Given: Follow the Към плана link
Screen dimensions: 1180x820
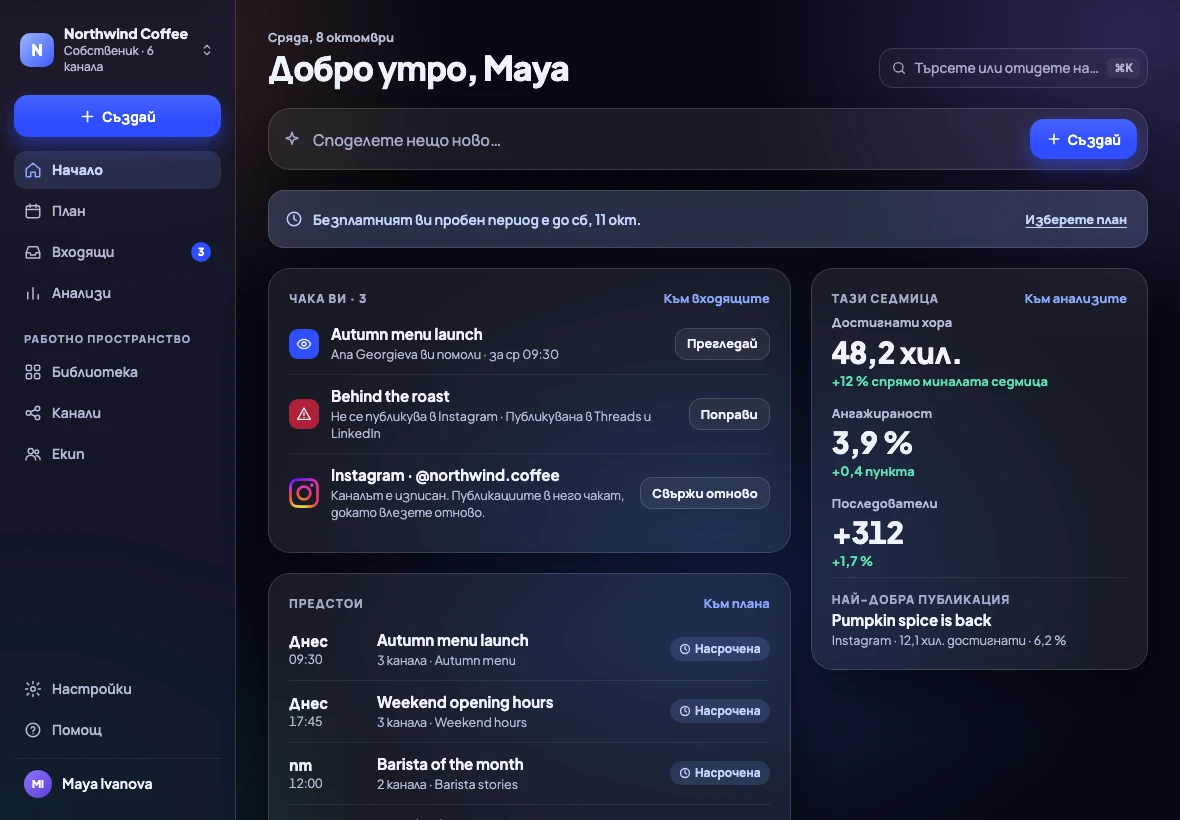Looking at the screenshot, I should pyautogui.click(x=736, y=603).
